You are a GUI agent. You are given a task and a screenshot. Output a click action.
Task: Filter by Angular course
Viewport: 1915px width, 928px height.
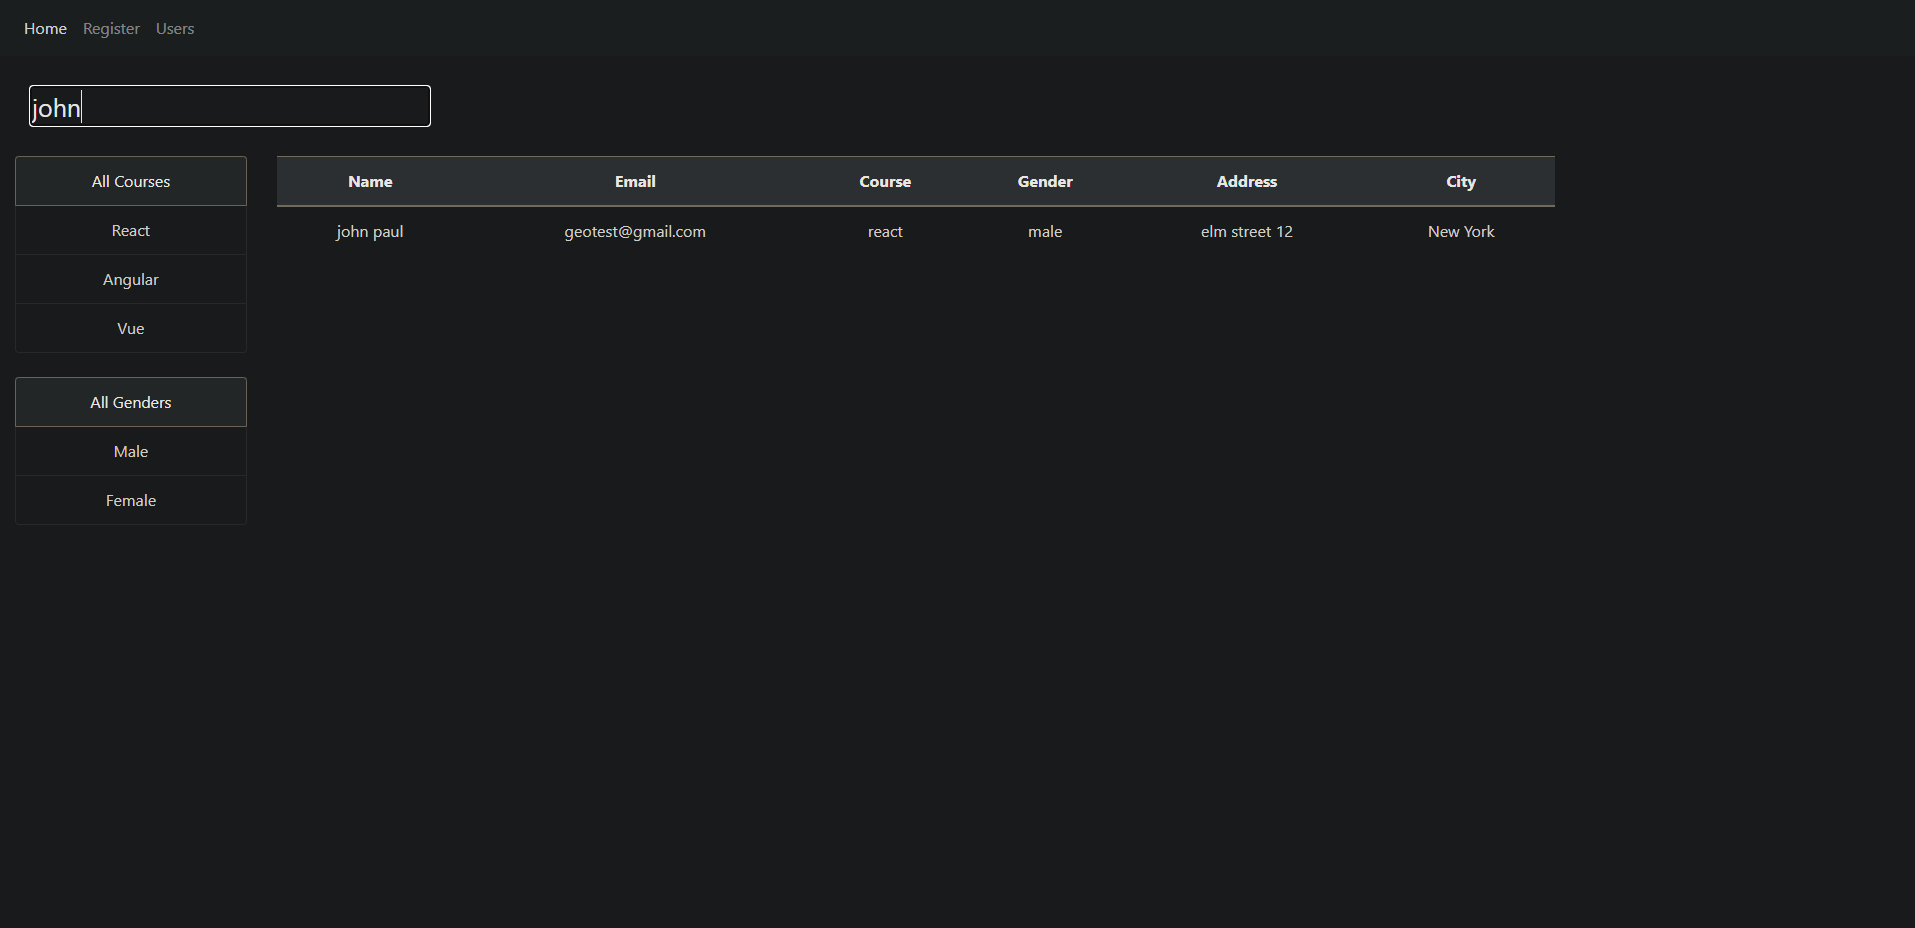pos(131,280)
